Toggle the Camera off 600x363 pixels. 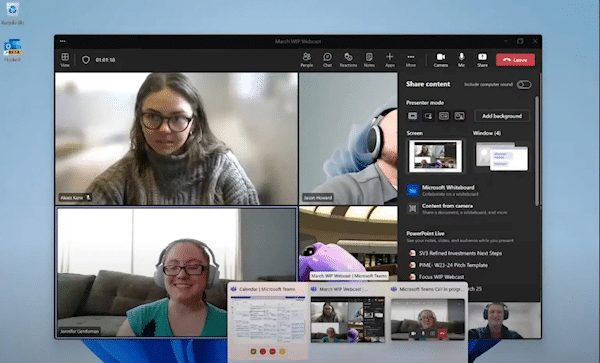[x=441, y=60]
